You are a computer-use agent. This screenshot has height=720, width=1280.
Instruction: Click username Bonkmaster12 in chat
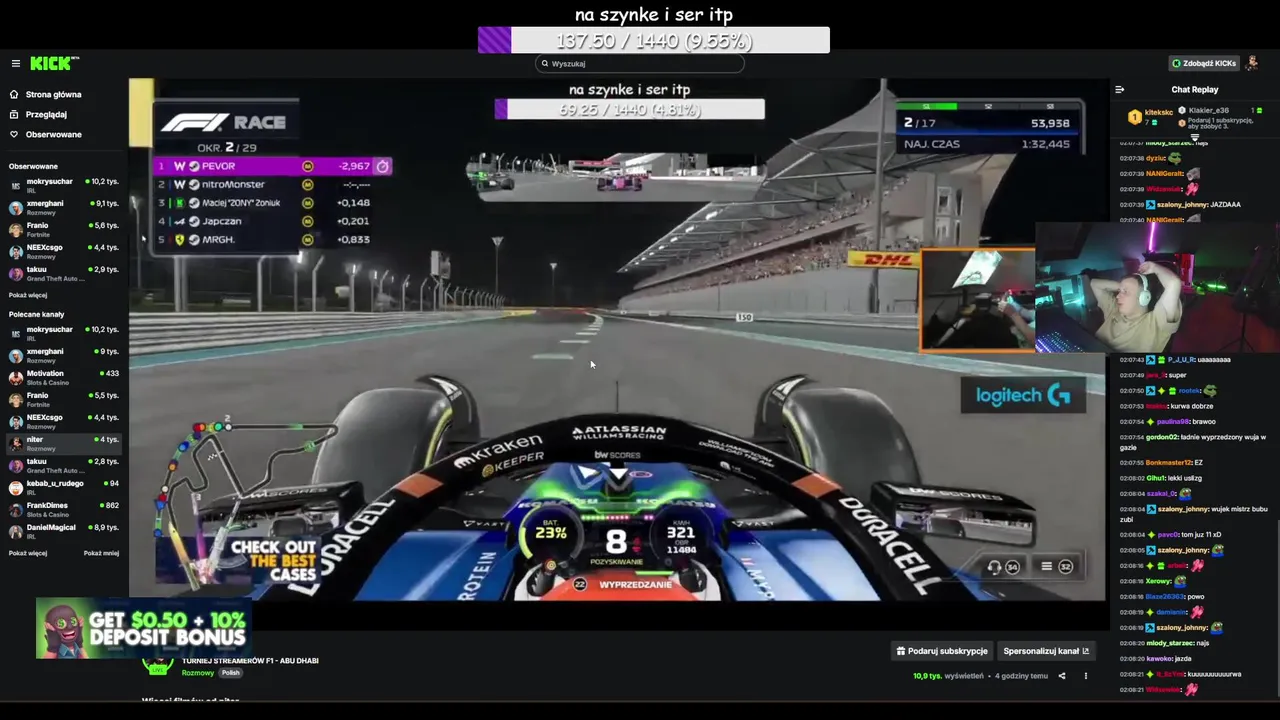point(1169,462)
